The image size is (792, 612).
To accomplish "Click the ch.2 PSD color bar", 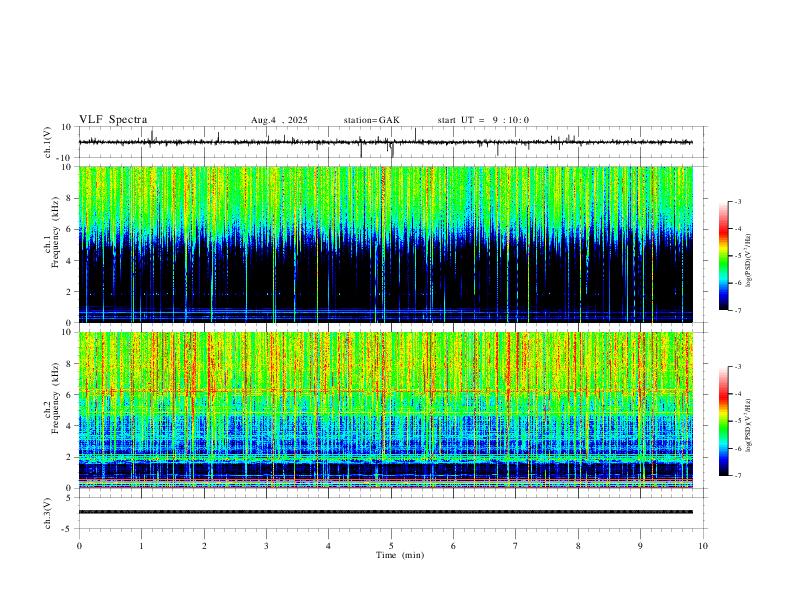I will (x=723, y=421).
